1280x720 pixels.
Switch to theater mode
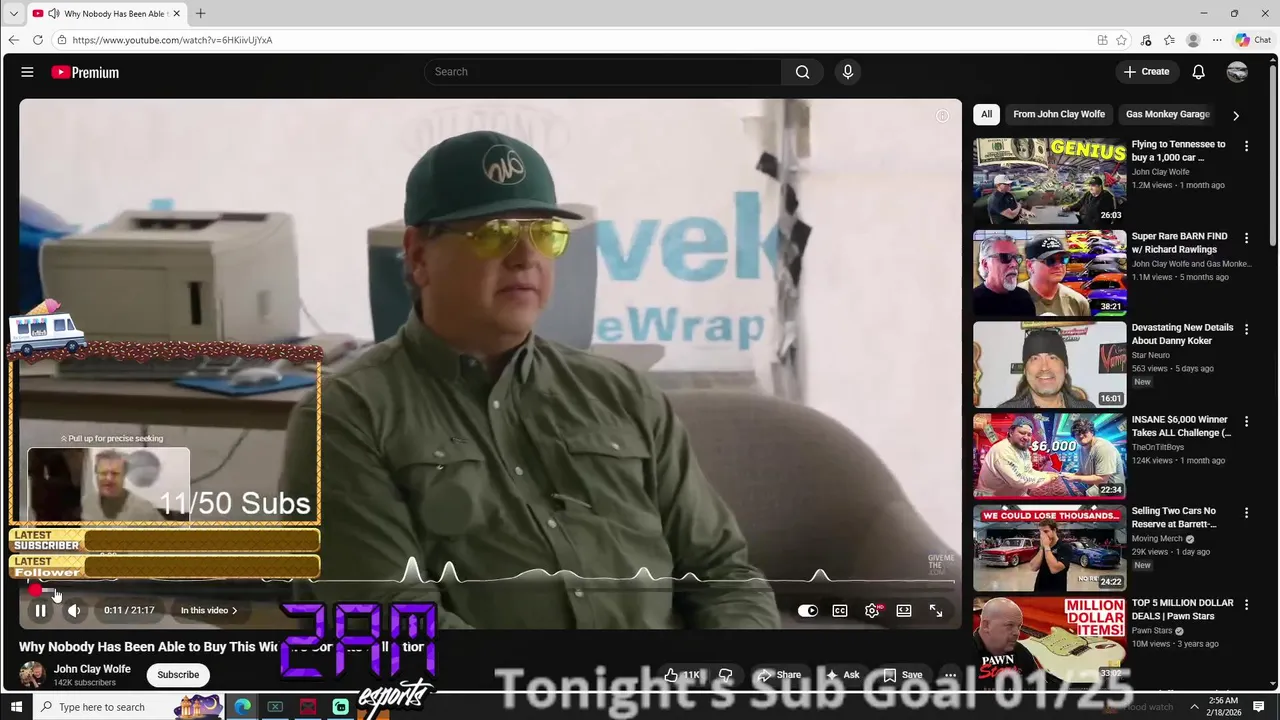coord(904,610)
